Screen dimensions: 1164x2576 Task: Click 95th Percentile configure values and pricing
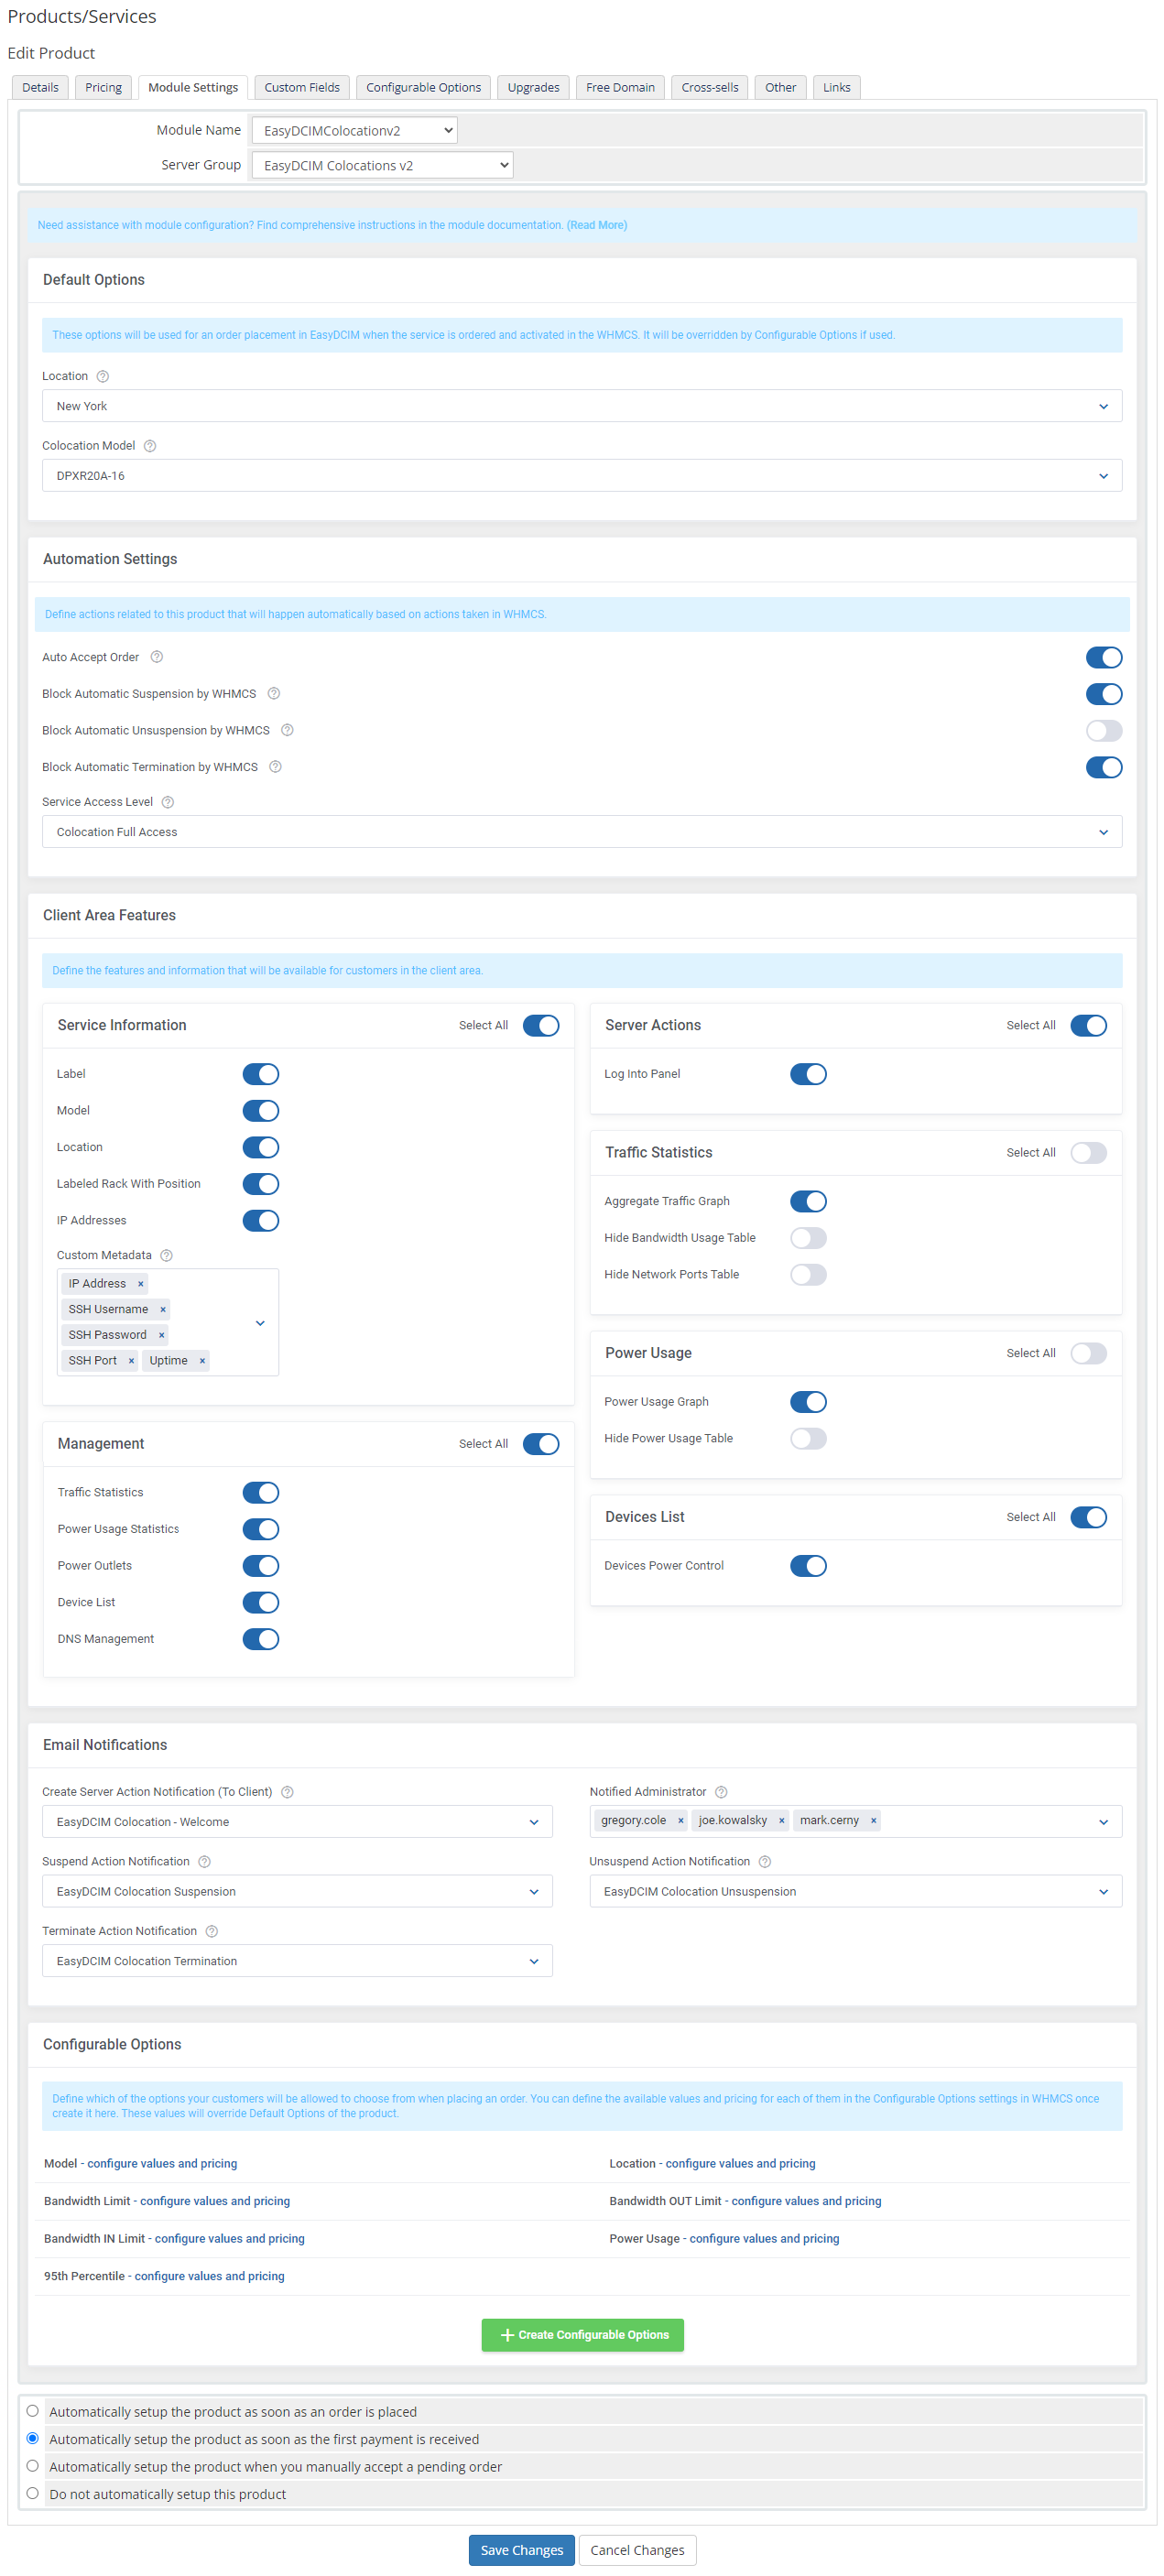pos(210,2276)
